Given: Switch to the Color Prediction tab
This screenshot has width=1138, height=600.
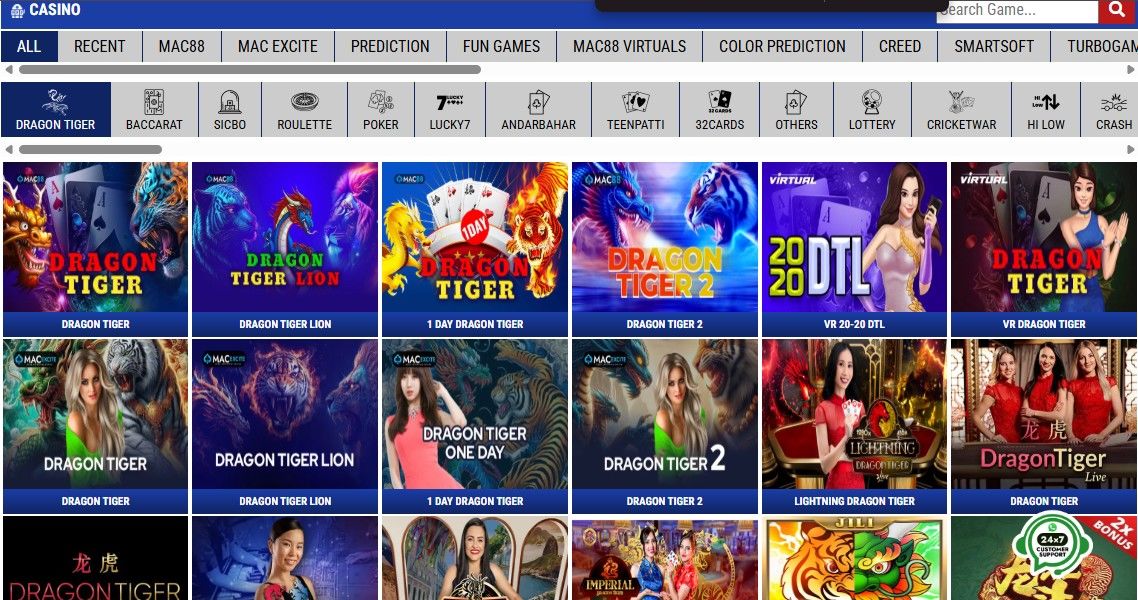Looking at the screenshot, I should pyautogui.click(x=782, y=46).
